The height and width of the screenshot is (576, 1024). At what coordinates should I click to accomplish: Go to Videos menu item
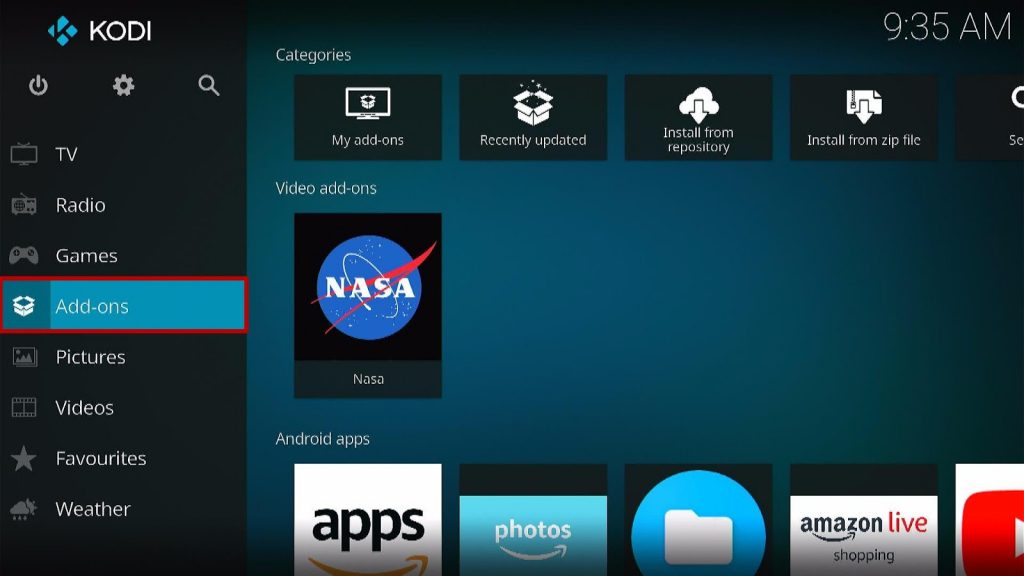tap(123, 408)
